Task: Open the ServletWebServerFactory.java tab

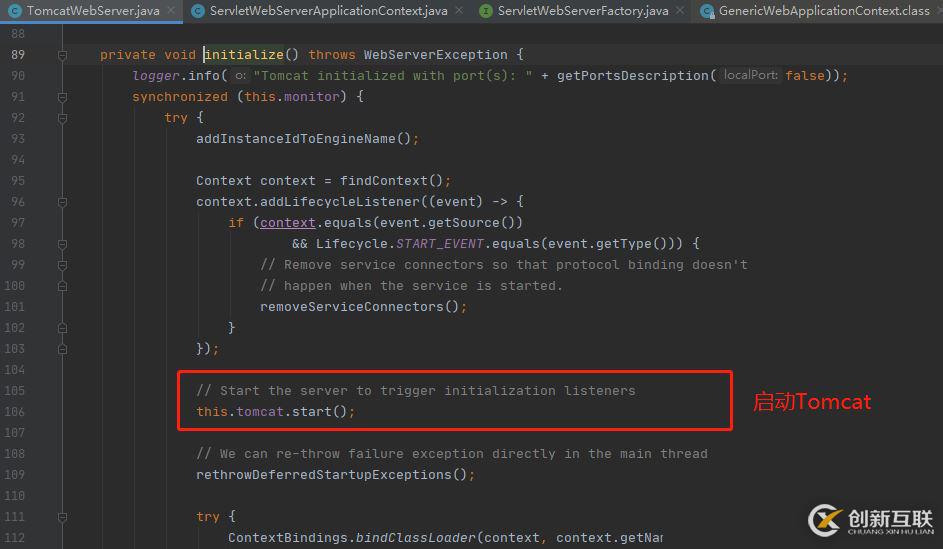Action: pos(583,11)
